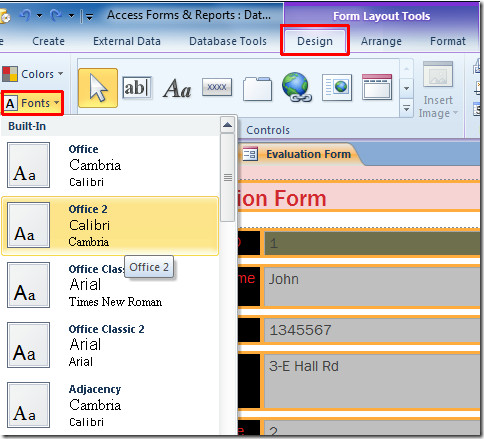
Task: Click the ID field showing 1
Action: [372, 244]
